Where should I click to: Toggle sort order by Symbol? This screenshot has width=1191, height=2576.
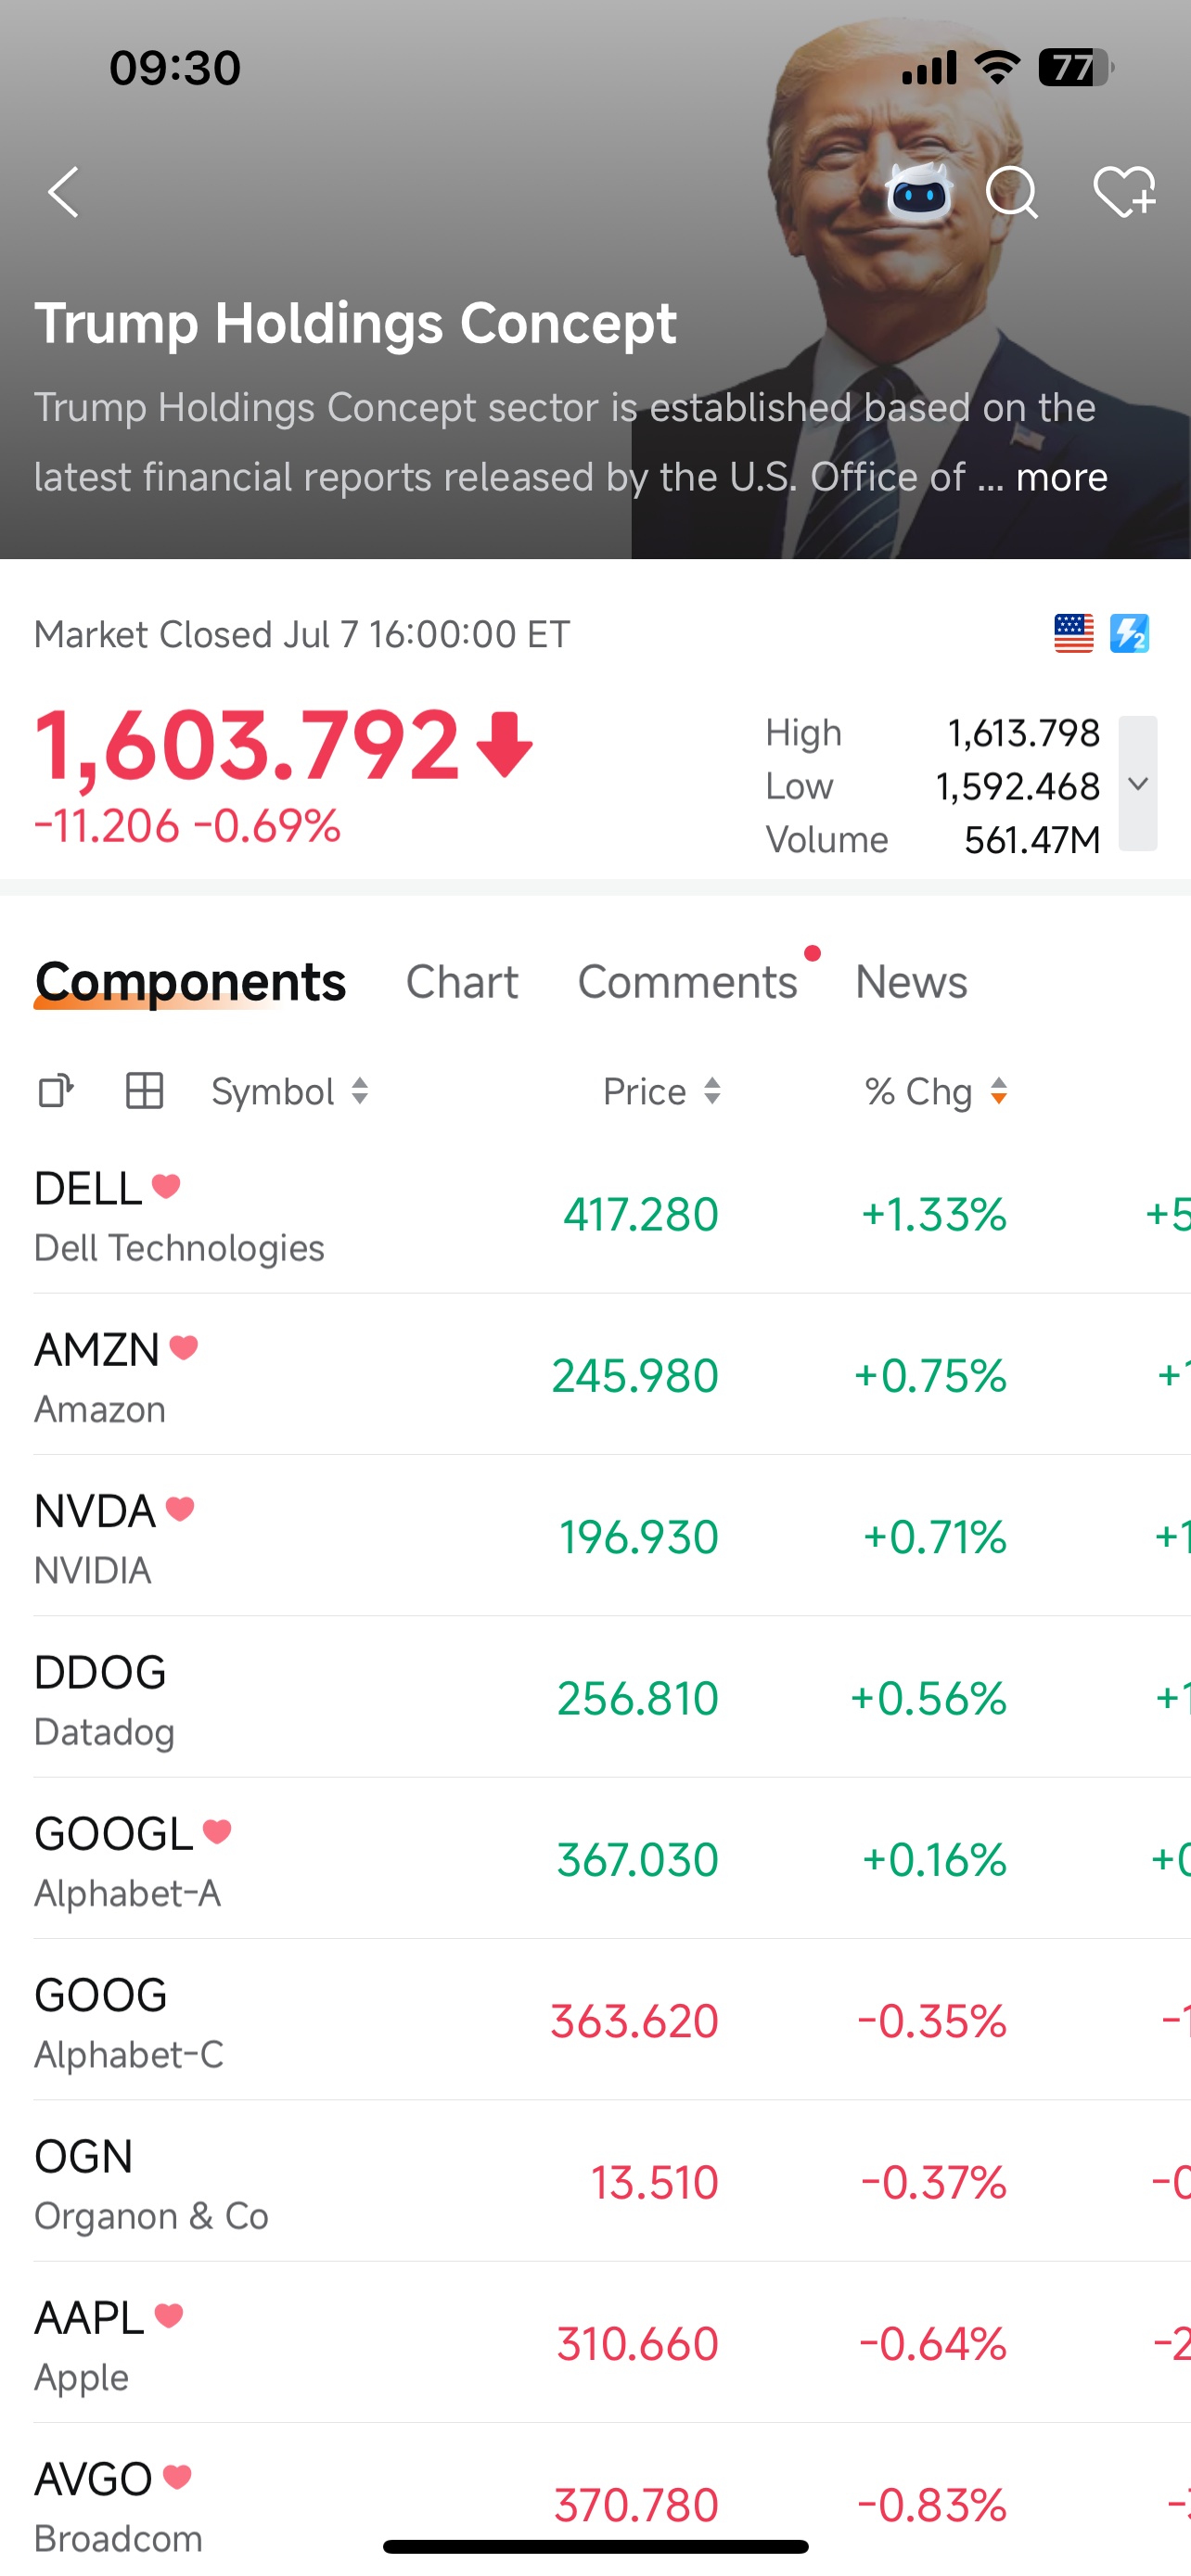(x=290, y=1091)
